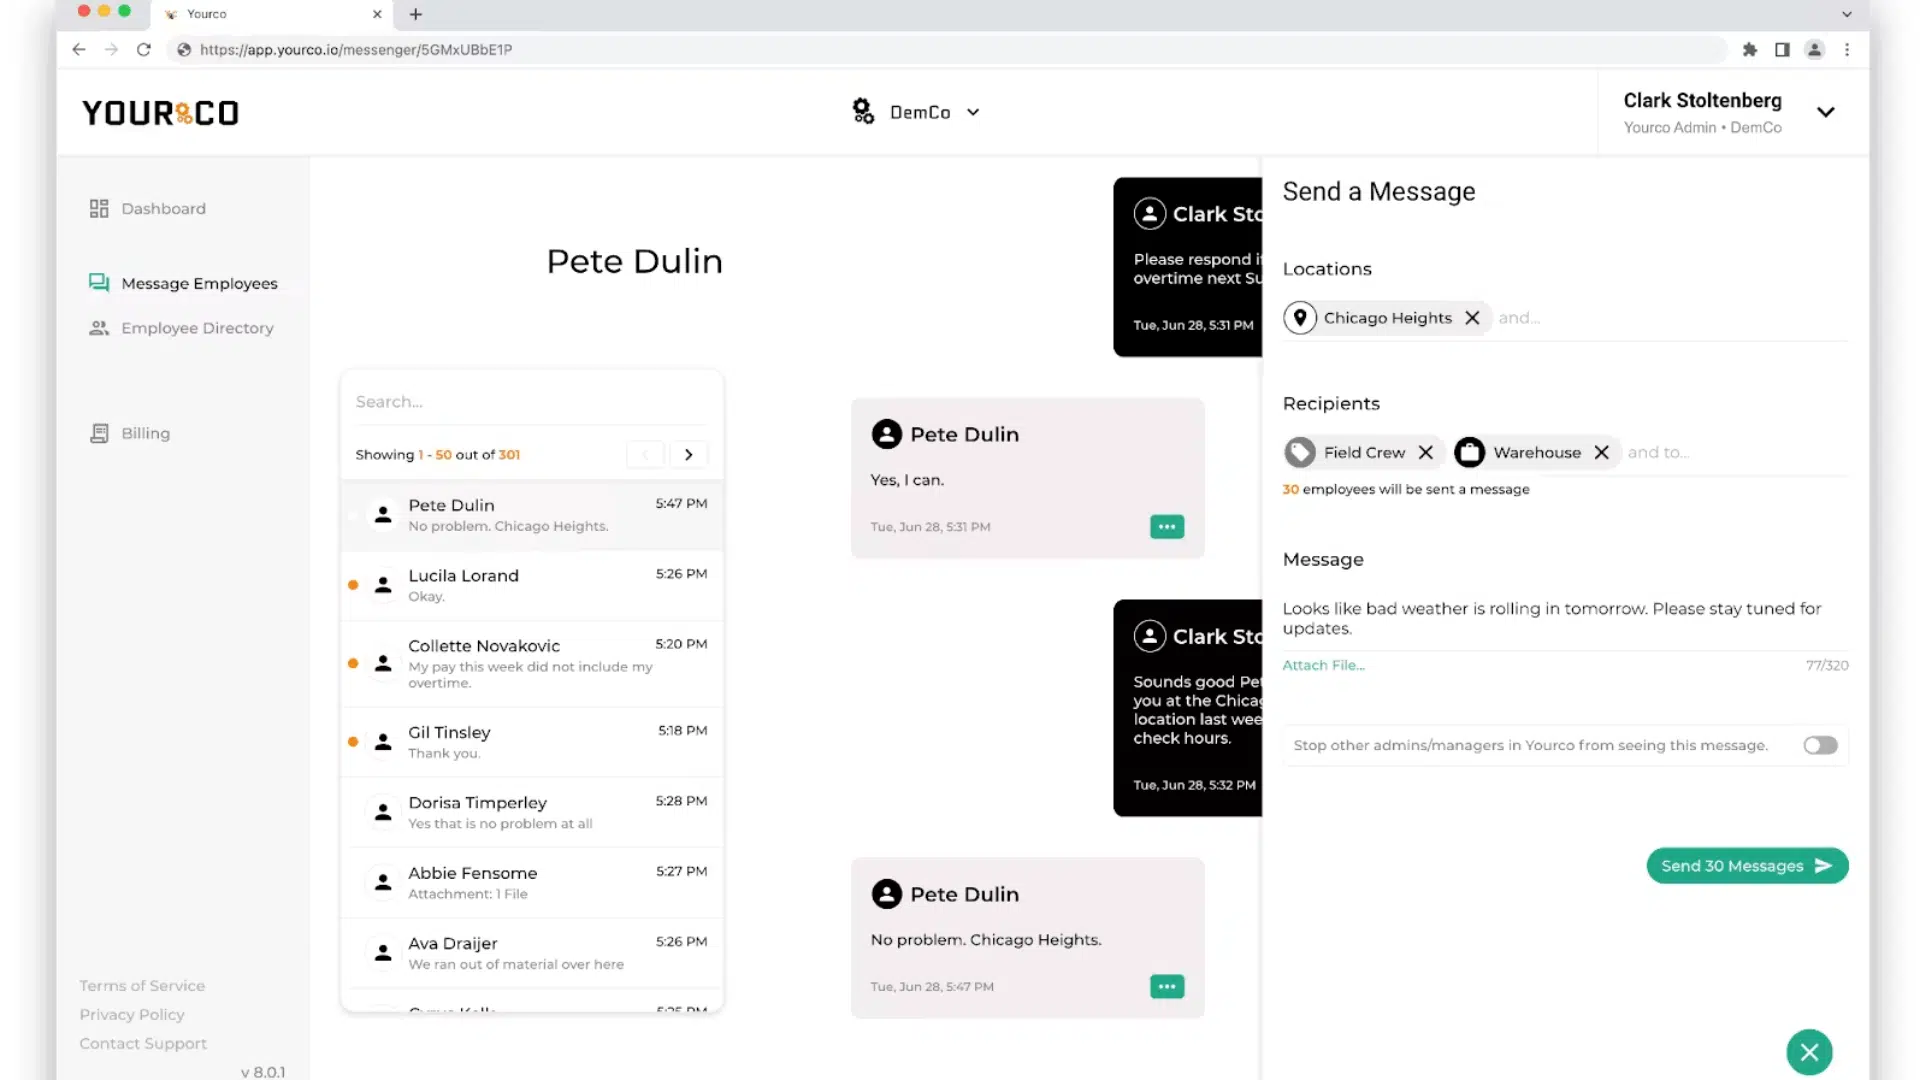1920x1080 pixels.
Task: Open the browser profile icon
Action: click(x=1815, y=49)
